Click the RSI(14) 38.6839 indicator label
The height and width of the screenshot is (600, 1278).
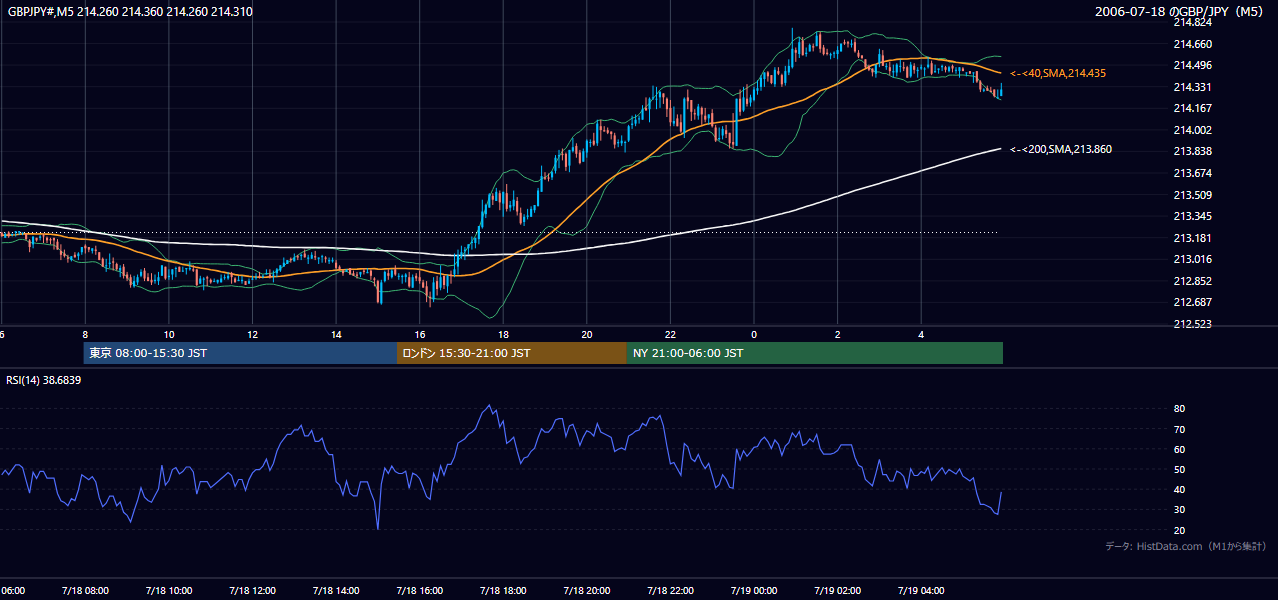click(44, 381)
